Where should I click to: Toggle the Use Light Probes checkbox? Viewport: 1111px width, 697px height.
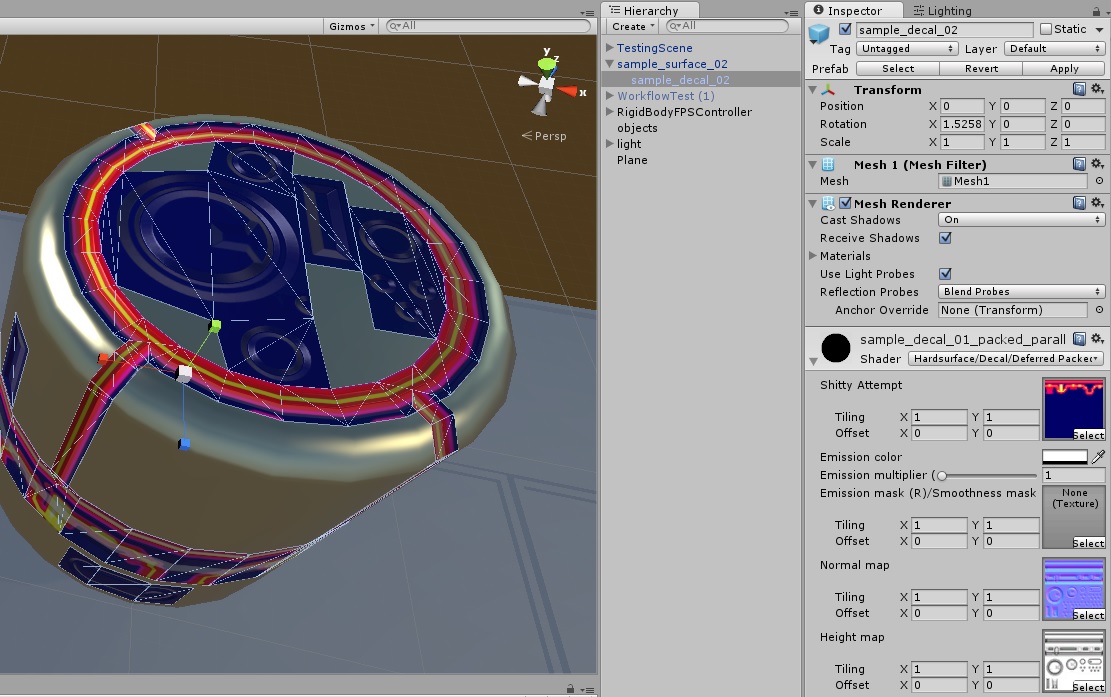pos(944,273)
